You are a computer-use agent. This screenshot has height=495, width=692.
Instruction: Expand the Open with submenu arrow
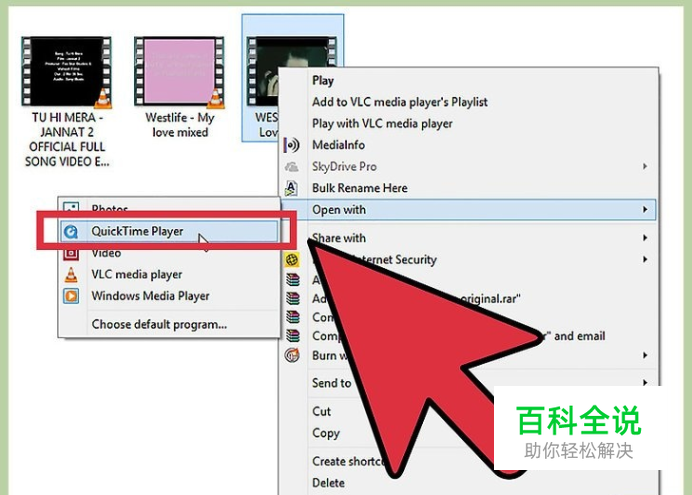coord(645,210)
